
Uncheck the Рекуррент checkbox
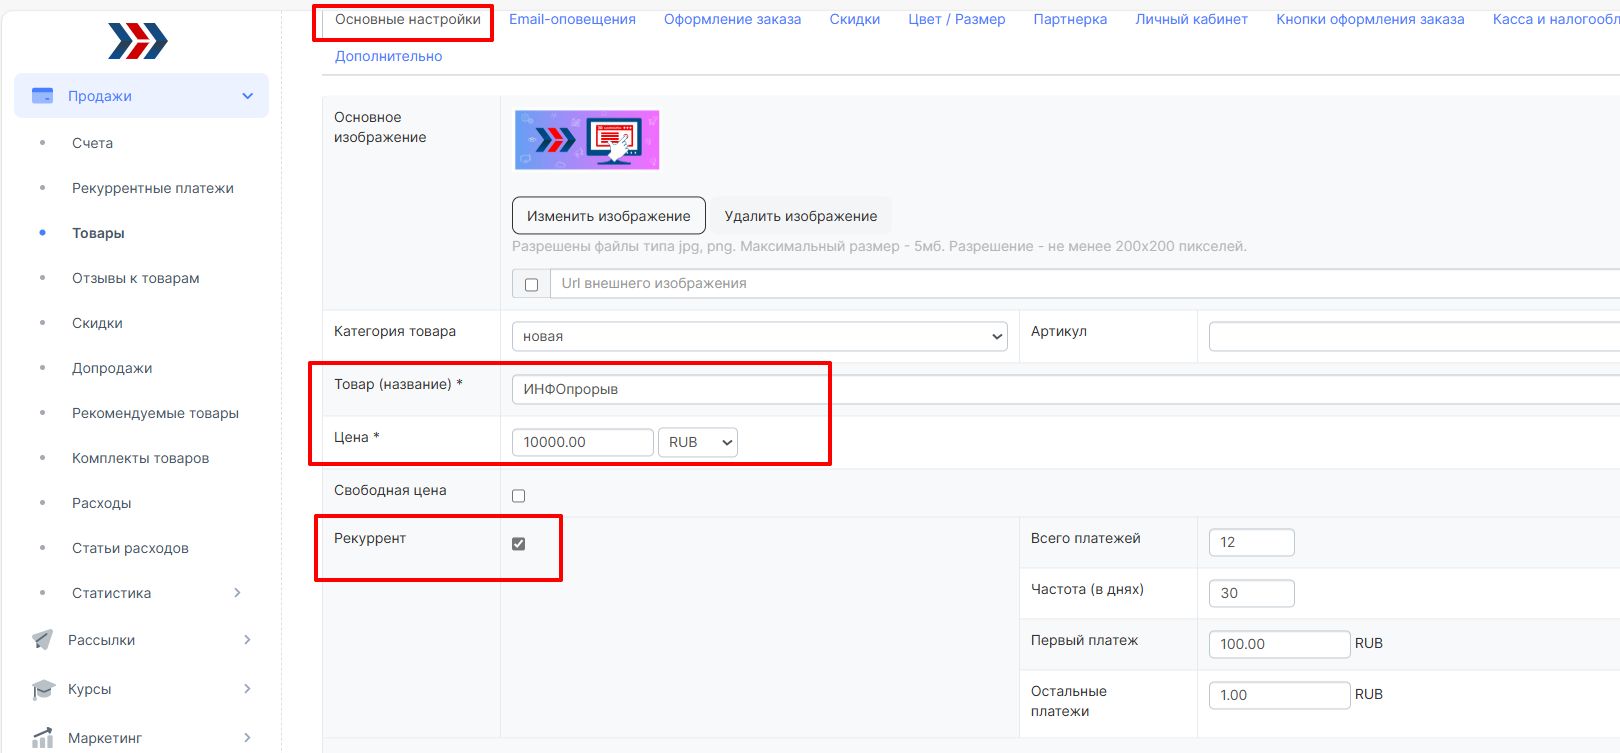click(518, 544)
